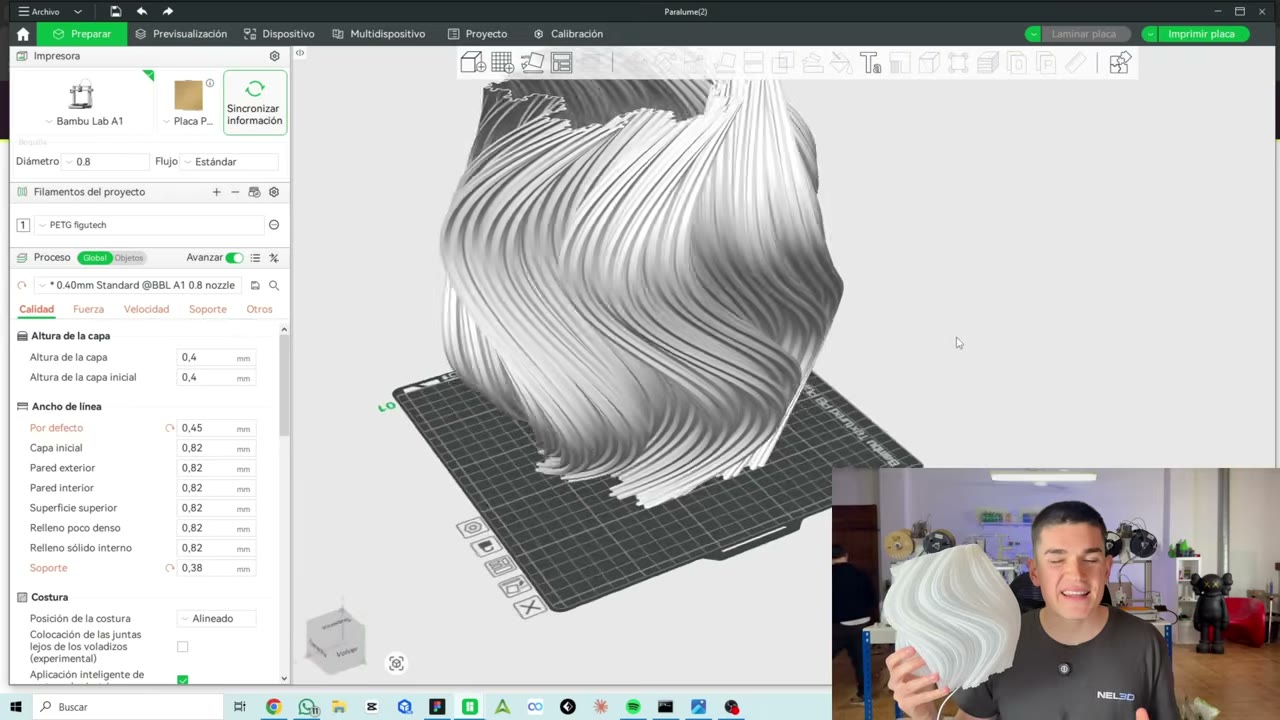Click the Imprimir placa button
1280x720 pixels.
(x=1201, y=34)
